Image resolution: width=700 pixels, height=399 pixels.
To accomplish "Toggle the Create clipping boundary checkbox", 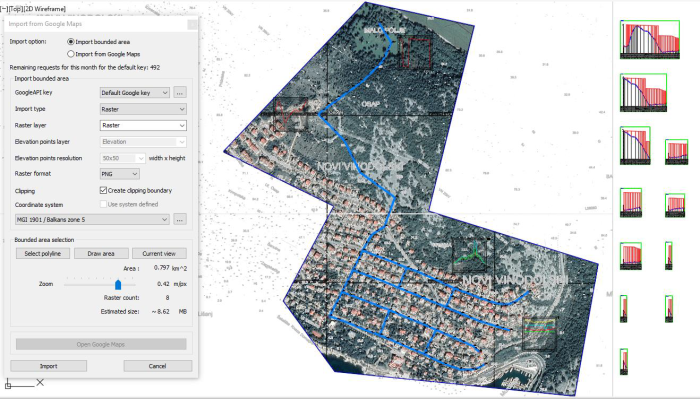I will tap(103, 191).
